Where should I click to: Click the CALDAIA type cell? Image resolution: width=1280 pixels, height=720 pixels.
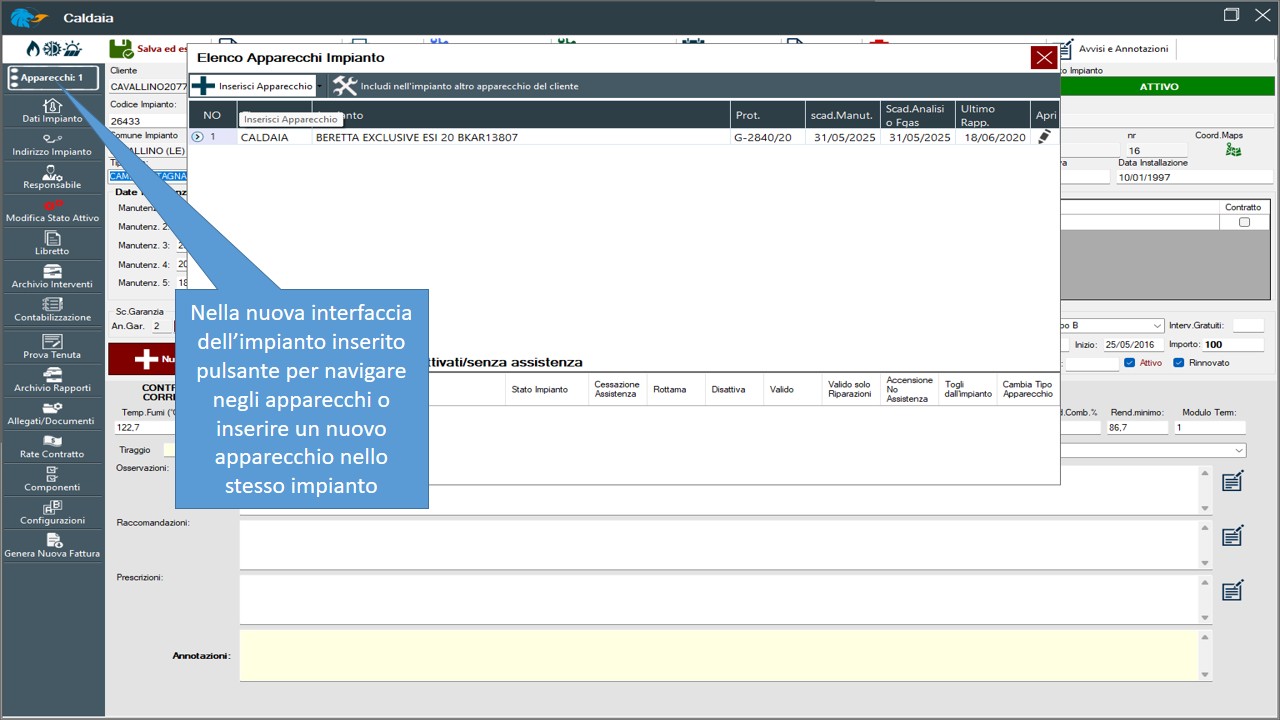(x=274, y=137)
